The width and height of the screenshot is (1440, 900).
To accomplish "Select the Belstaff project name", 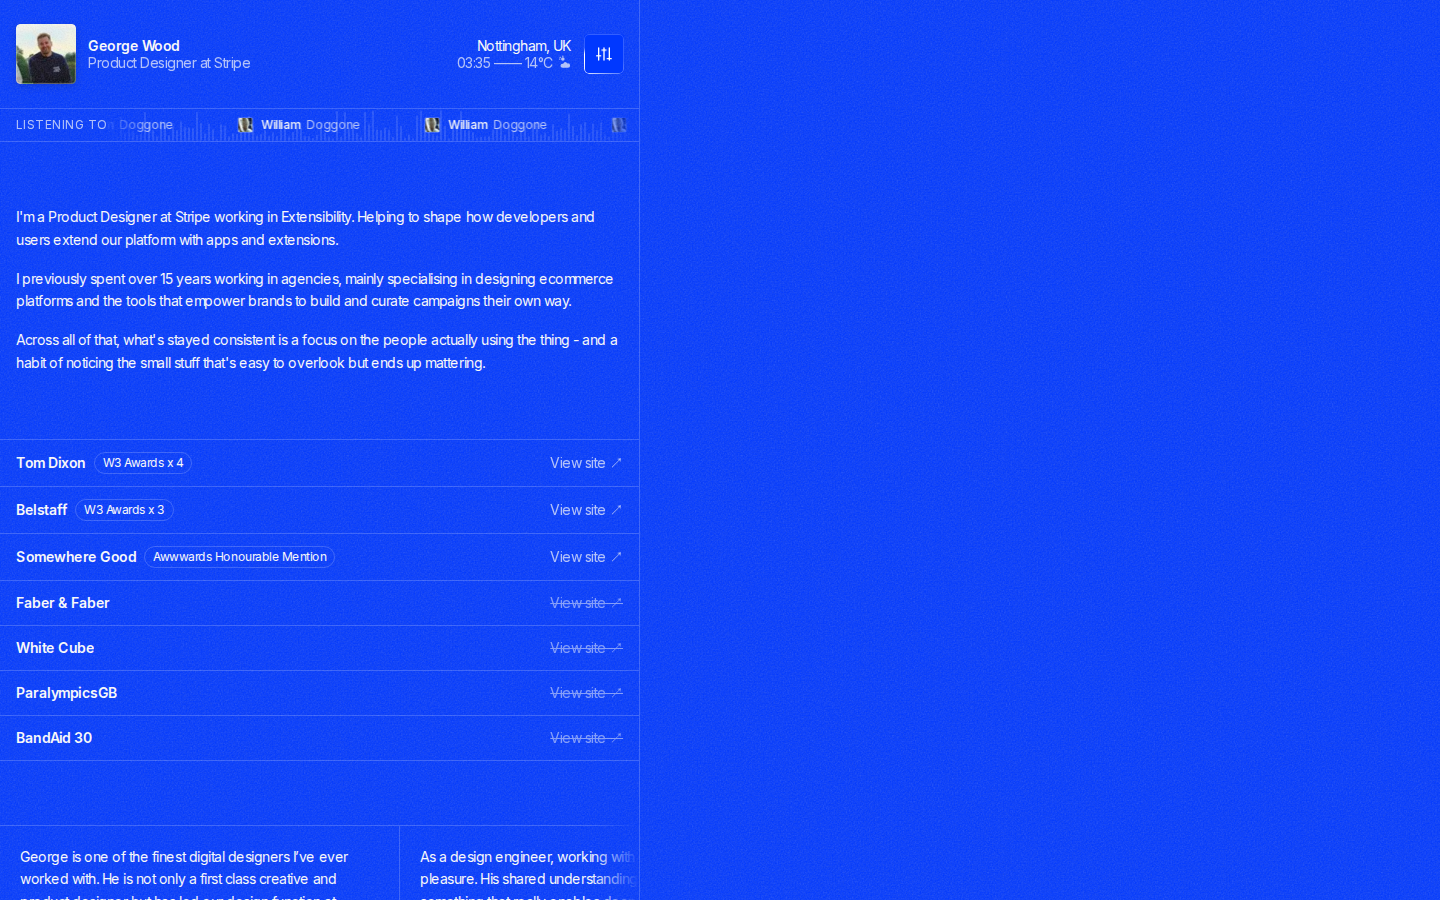I will [x=42, y=510].
